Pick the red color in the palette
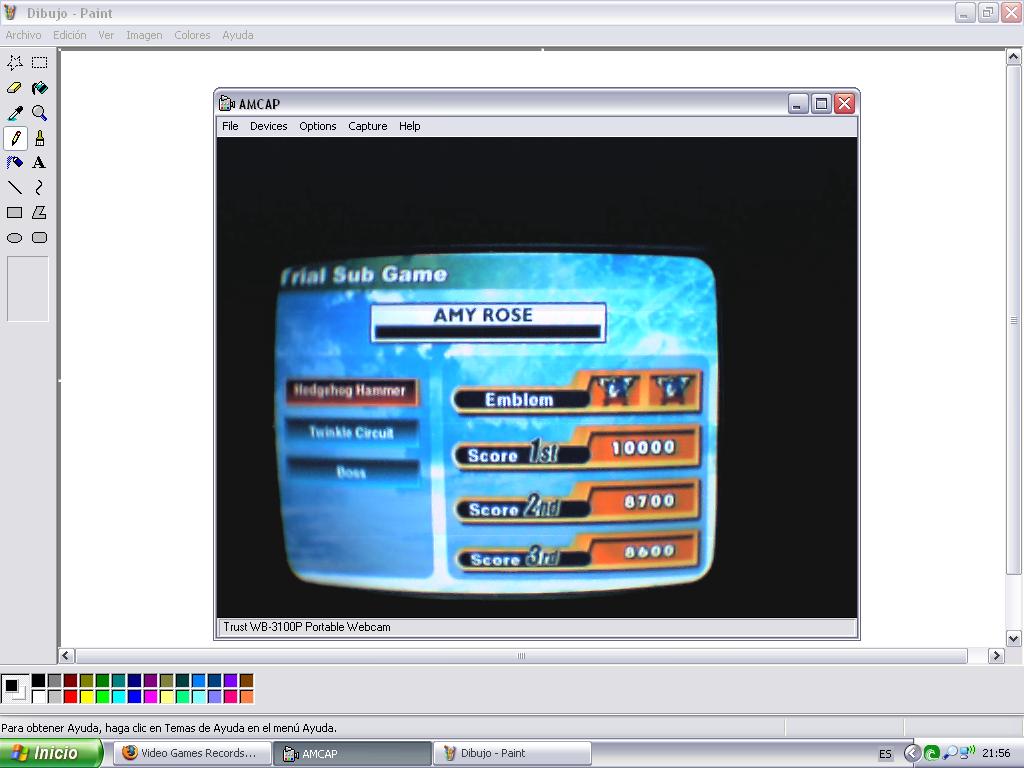The image size is (1024, 768). click(70, 697)
